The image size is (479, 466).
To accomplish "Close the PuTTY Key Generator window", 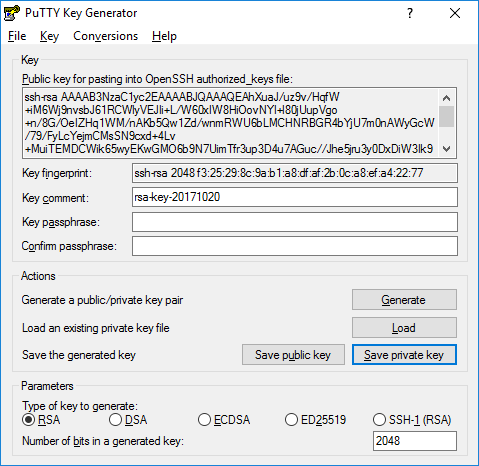I will point(455,13).
